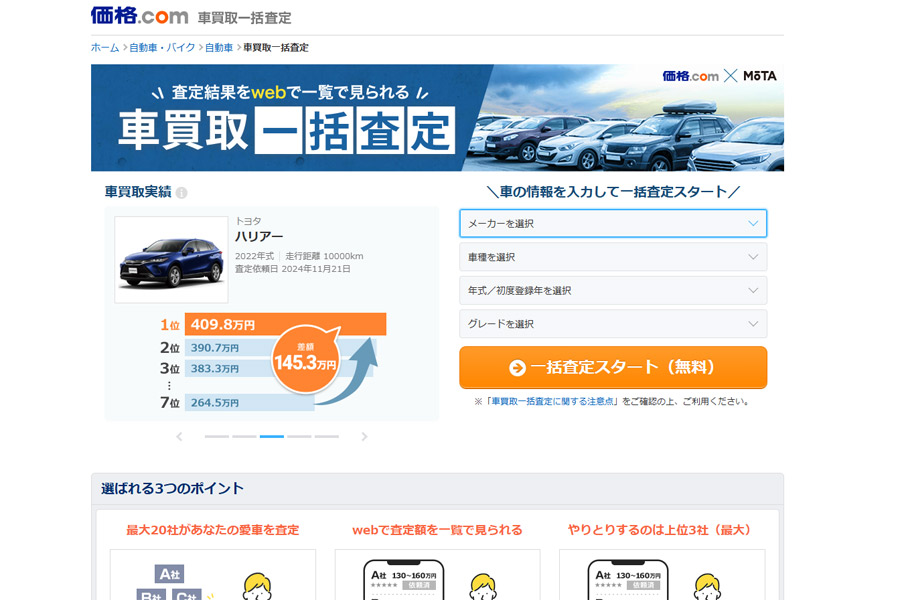Click the 価格.com logo

(x=139, y=16)
